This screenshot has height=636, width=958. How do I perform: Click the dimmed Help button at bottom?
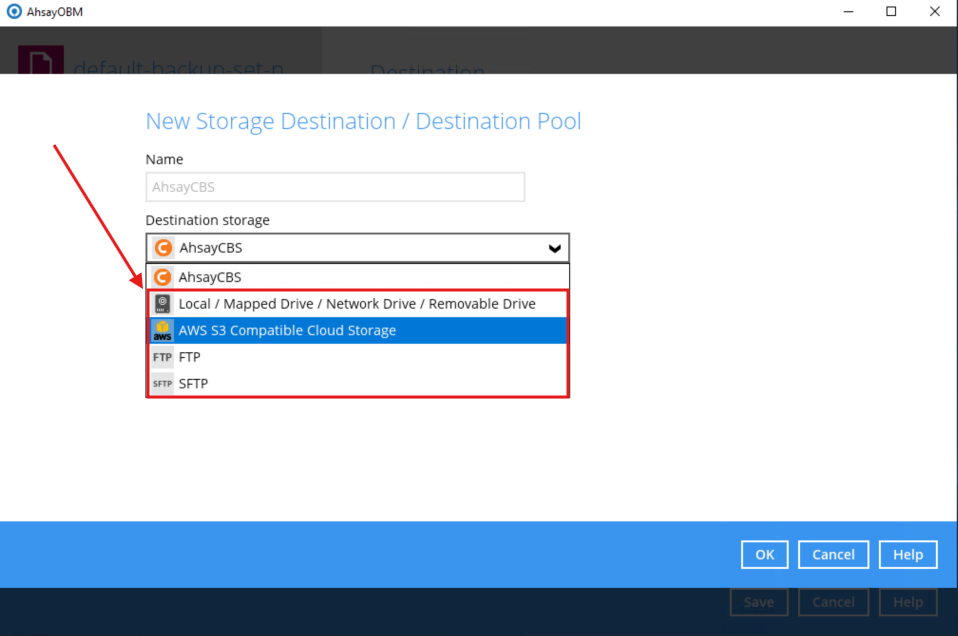point(908,602)
